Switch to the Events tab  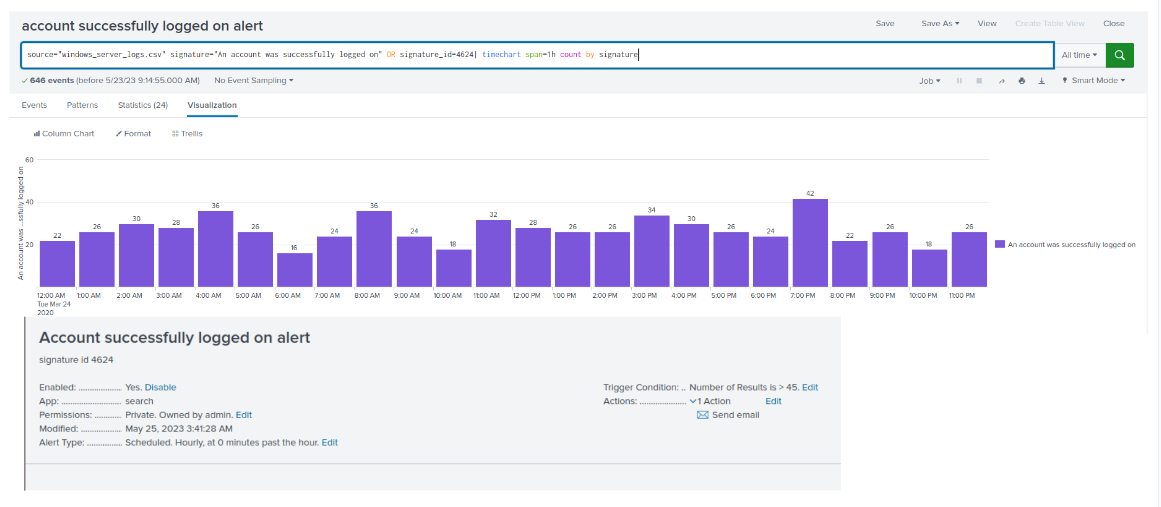[34, 105]
